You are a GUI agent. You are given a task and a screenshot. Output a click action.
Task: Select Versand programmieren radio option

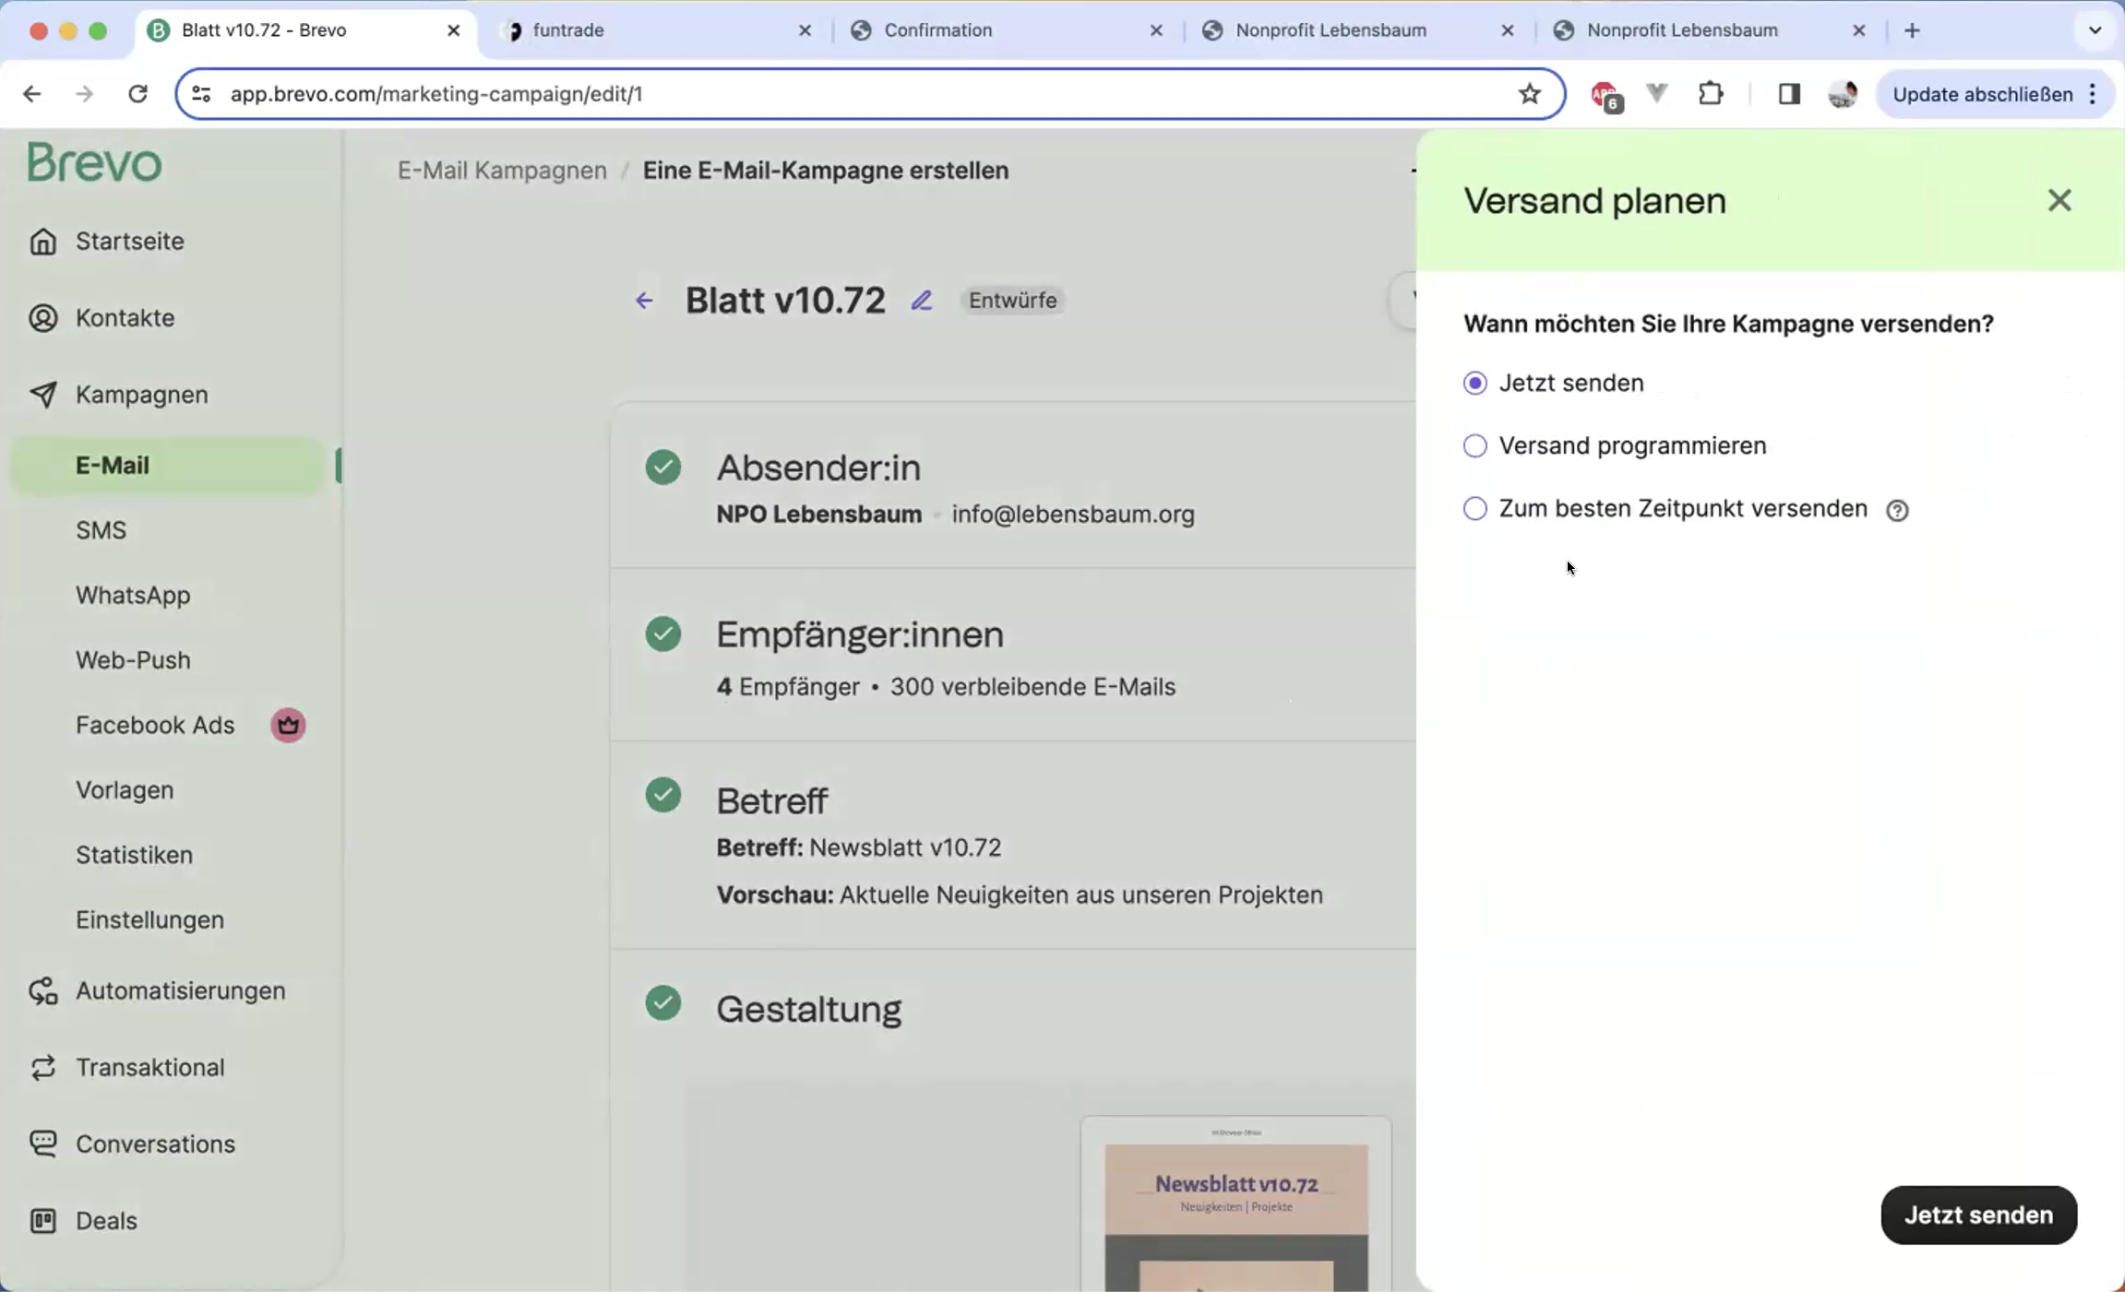(x=1475, y=446)
